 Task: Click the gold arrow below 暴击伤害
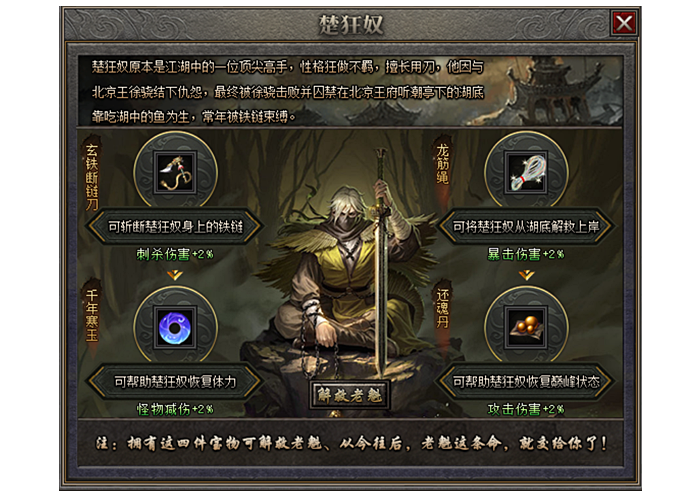pyautogui.click(x=526, y=274)
